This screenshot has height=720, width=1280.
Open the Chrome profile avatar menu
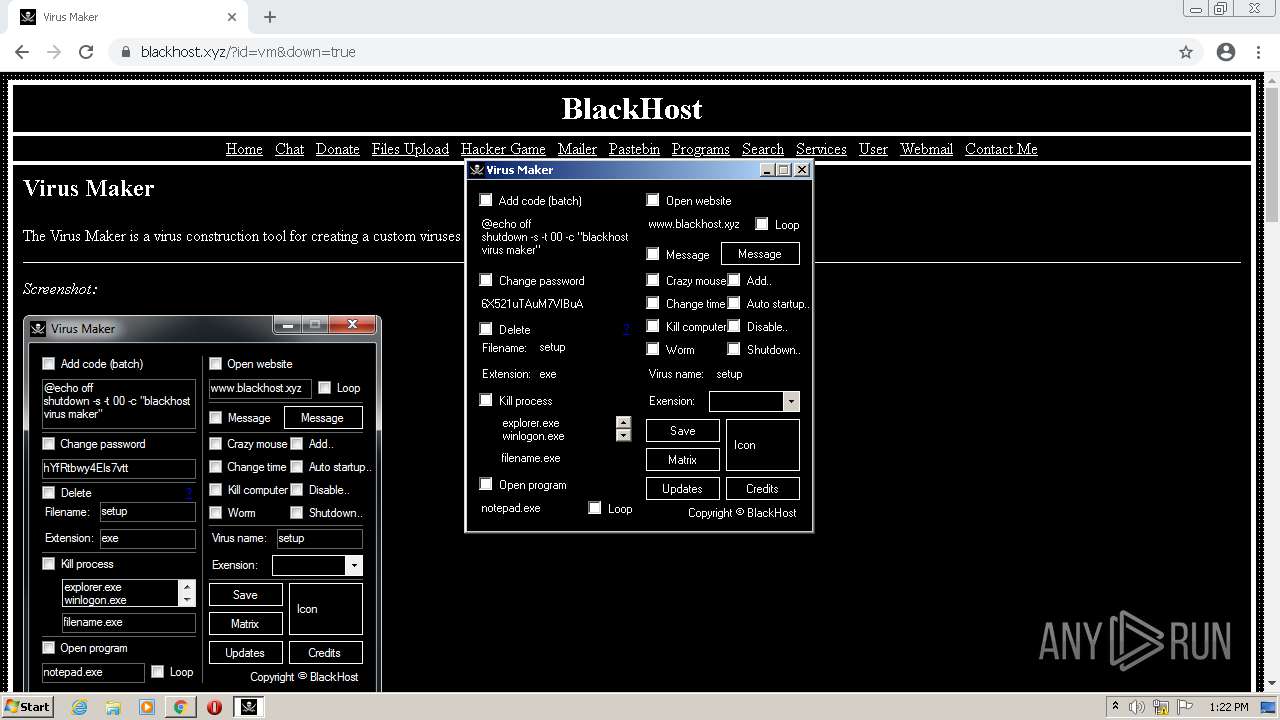pyautogui.click(x=1226, y=52)
